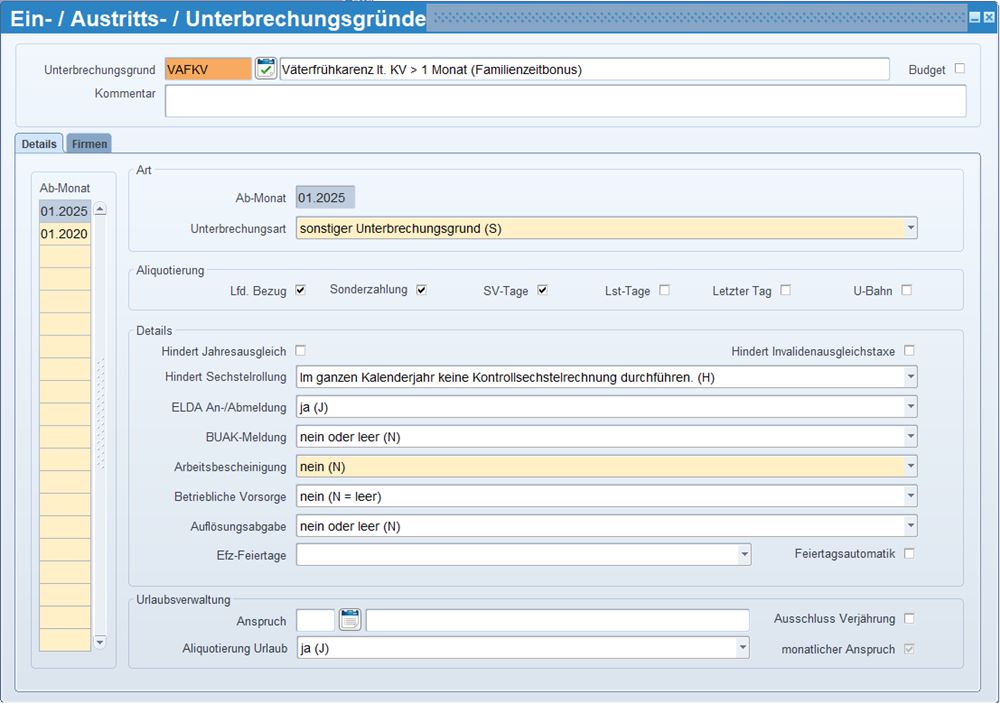Tick the U-Bahn checkbox
This screenshot has height=703, width=1000.
pos(906,290)
